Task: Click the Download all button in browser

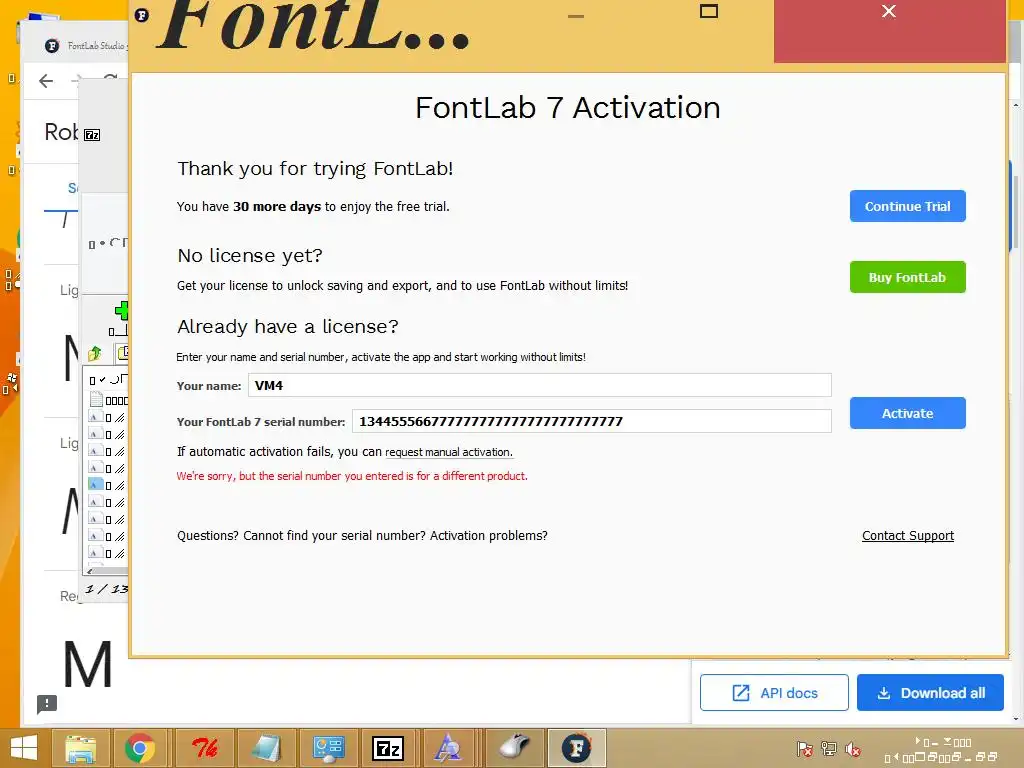Action: coord(930,693)
